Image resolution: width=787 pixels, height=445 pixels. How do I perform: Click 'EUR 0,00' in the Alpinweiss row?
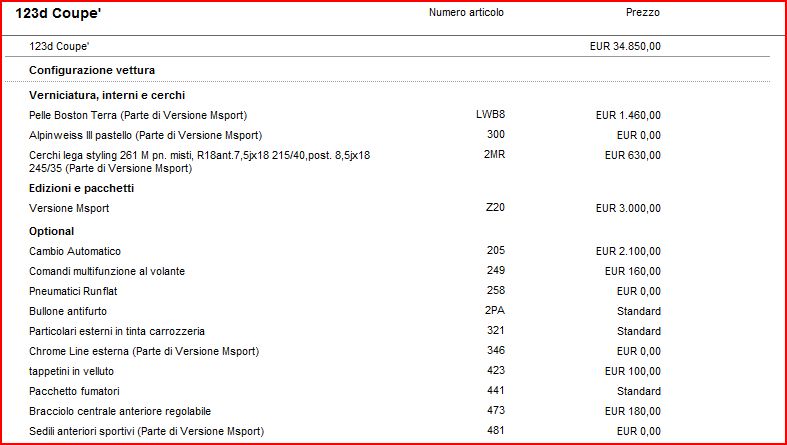click(x=639, y=135)
